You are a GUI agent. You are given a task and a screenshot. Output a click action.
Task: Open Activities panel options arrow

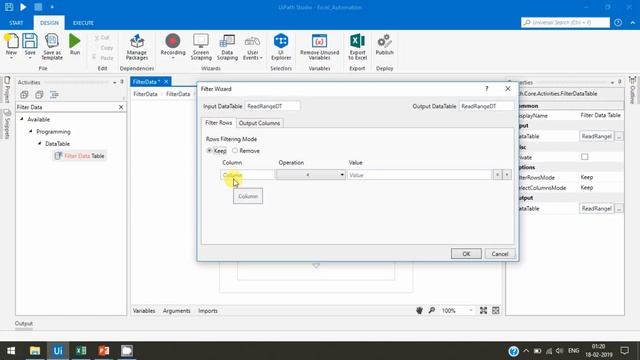pos(114,82)
